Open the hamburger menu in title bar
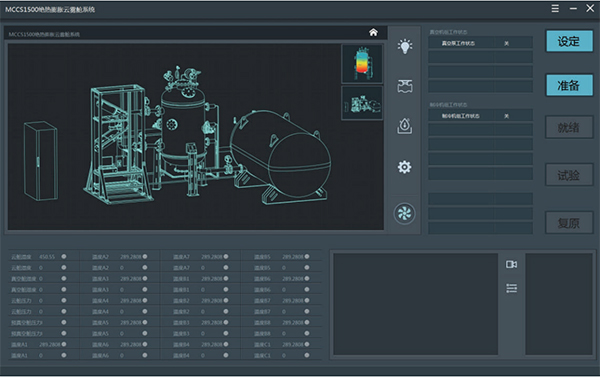The height and width of the screenshot is (377, 600). tap(555, 8)
